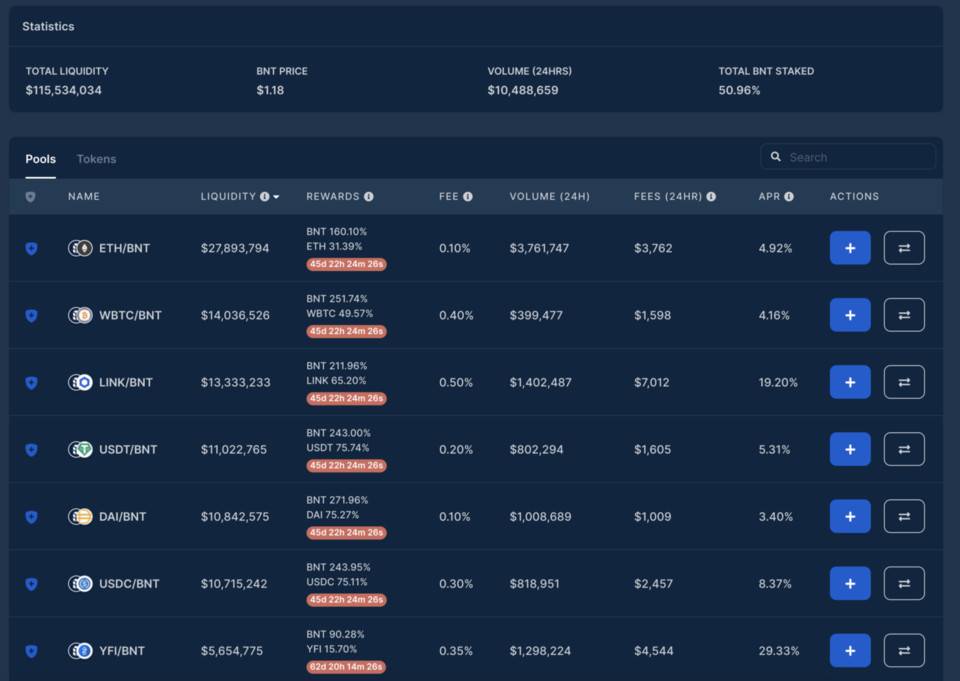Click the plus button on the YFI/BNT row
Image resolution: width=960 pixels, height=681 pixels.
tap(850, 650)
